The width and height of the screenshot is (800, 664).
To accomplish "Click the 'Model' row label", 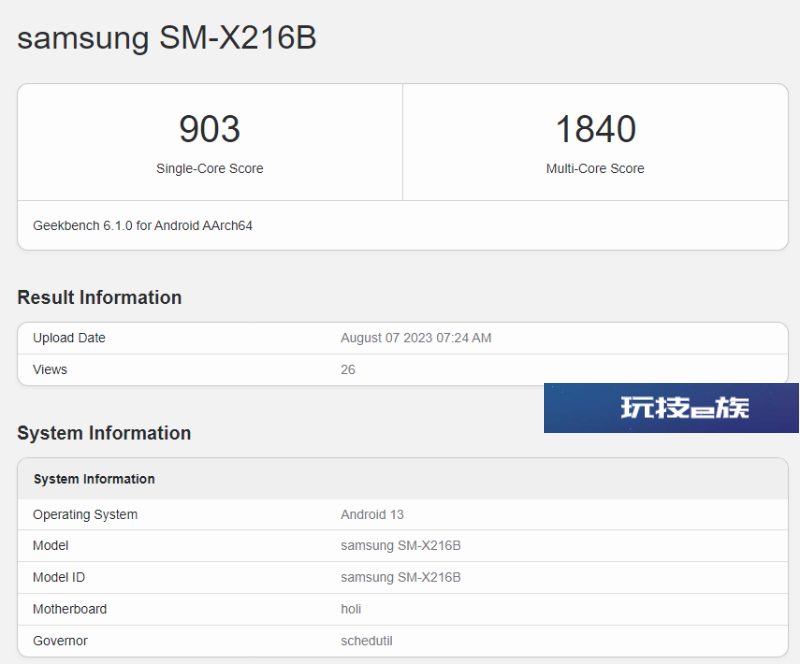I will (51, 546).
